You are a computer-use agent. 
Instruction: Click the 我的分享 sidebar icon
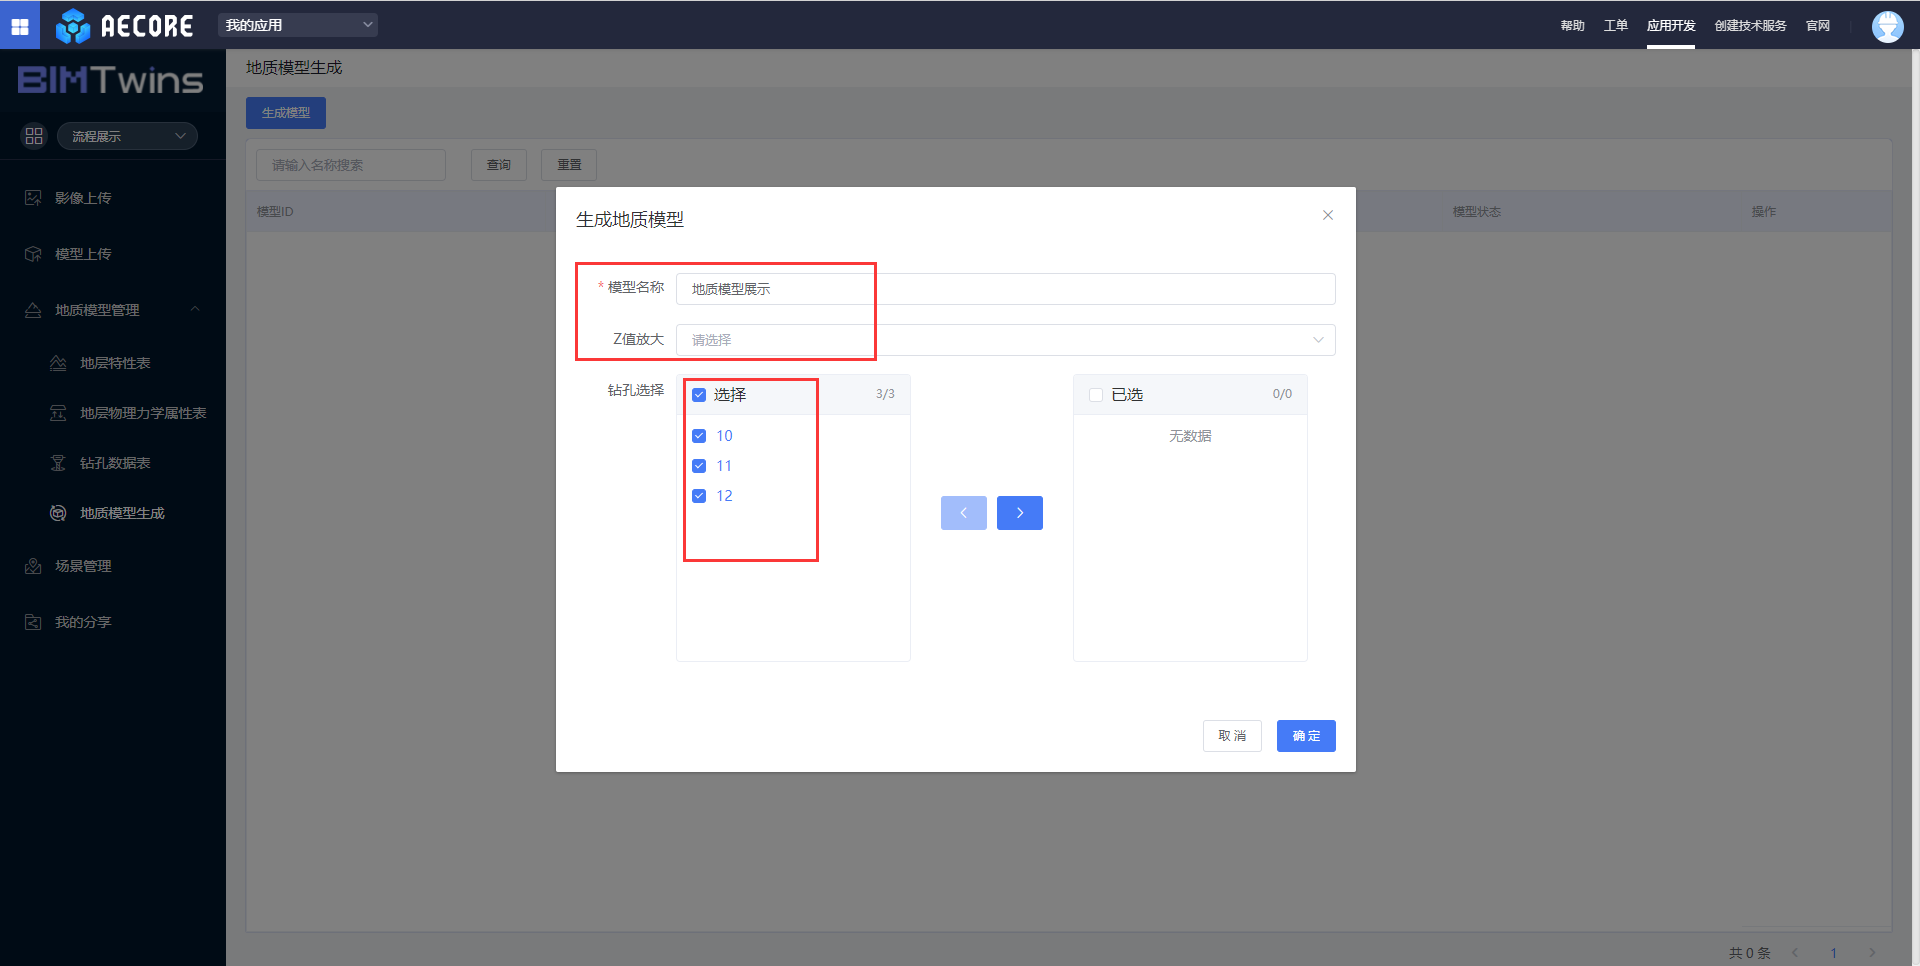pyautogui.click(x=33, y=622)
